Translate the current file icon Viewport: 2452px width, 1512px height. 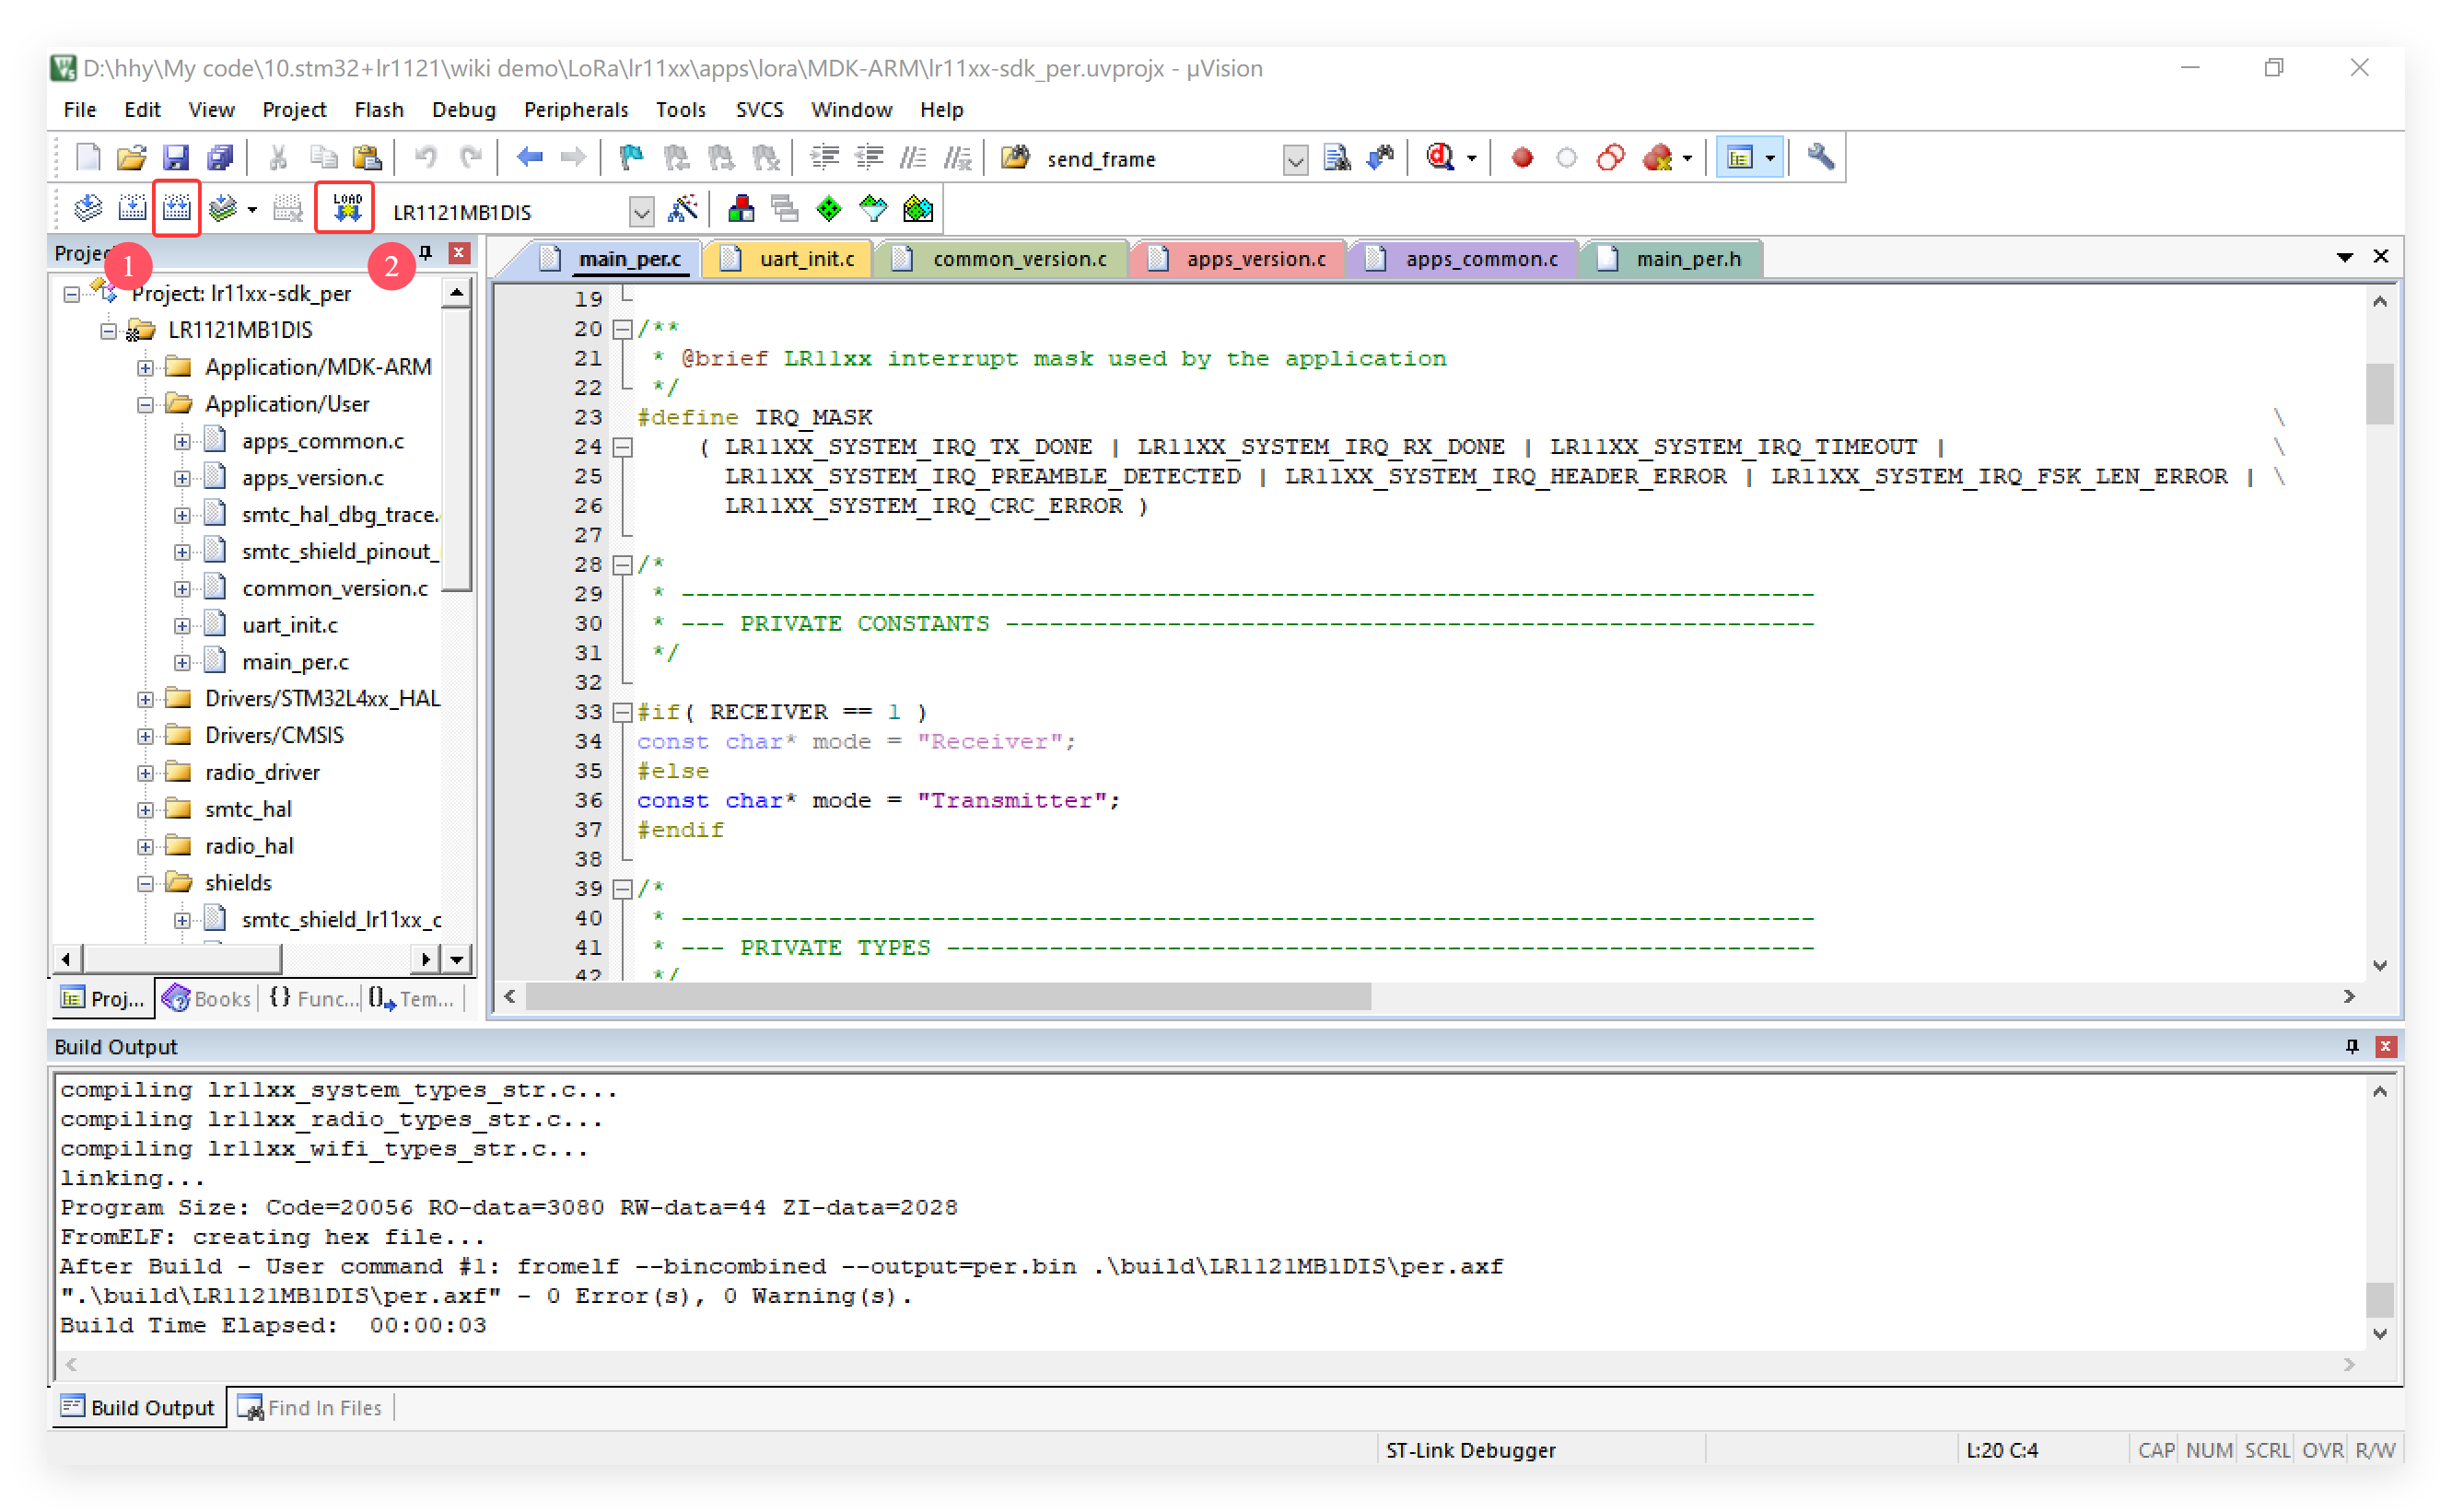point(88,209)
